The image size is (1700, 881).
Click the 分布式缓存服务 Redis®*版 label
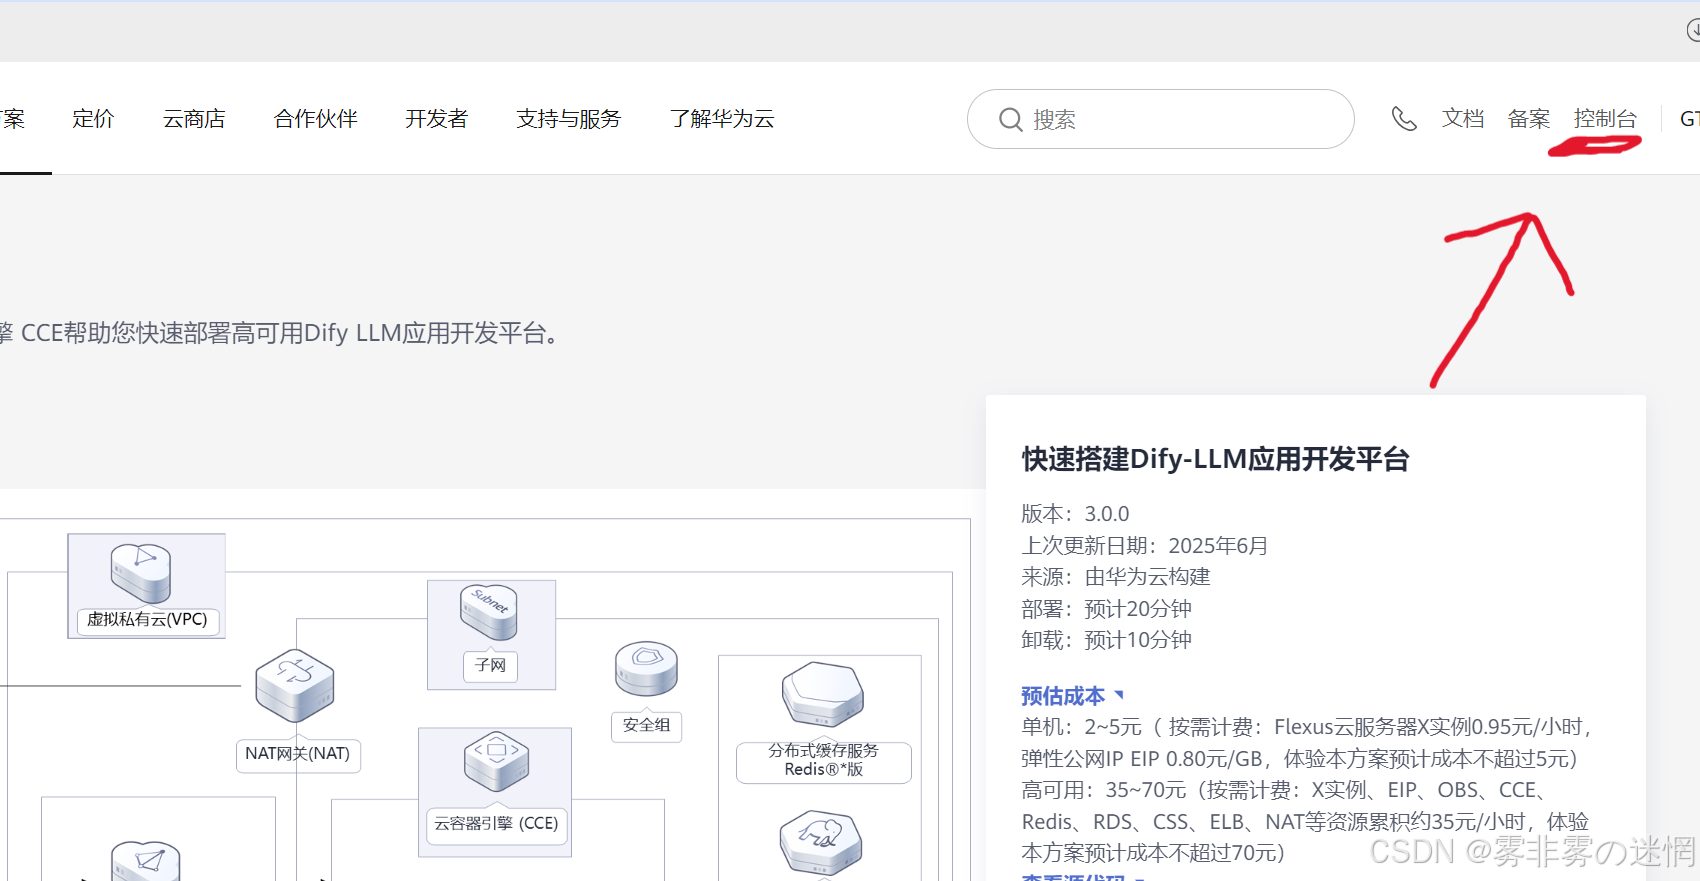pyautogui.click(x=824, y=761)
